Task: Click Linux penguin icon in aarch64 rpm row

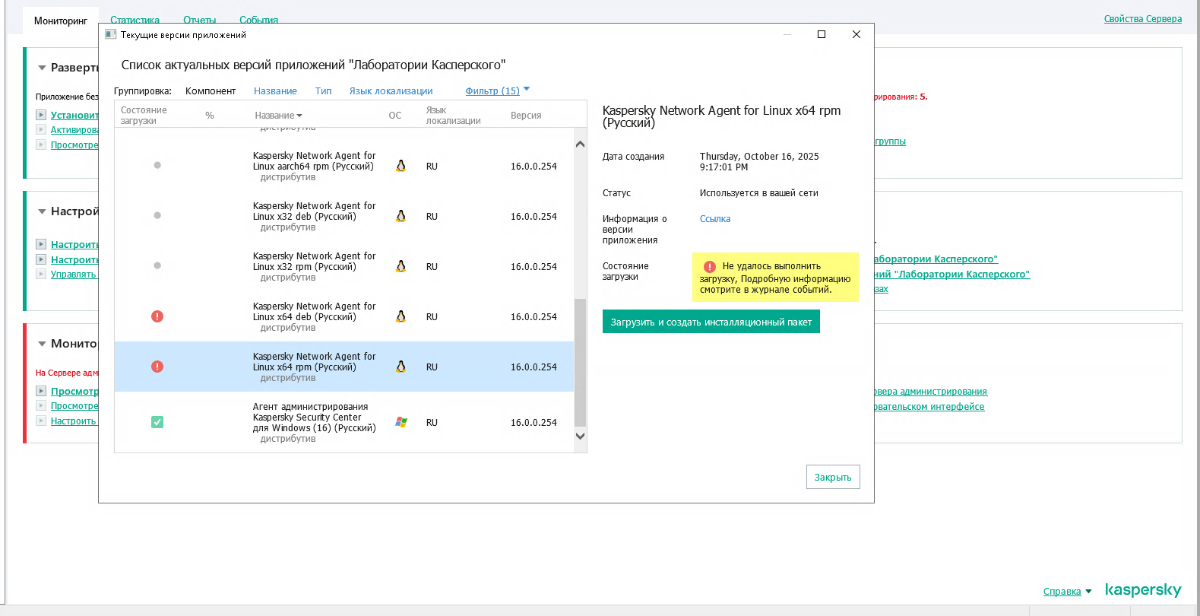Action: [401, 166]
